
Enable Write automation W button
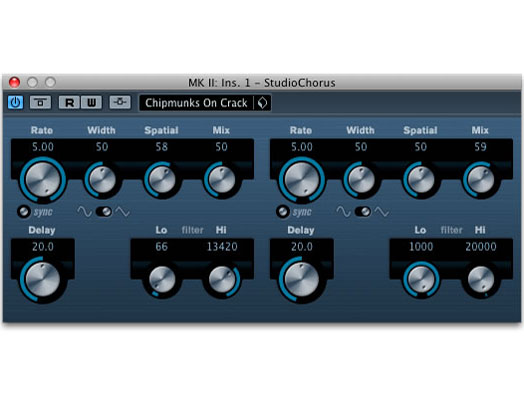click(x=91, y=102)
